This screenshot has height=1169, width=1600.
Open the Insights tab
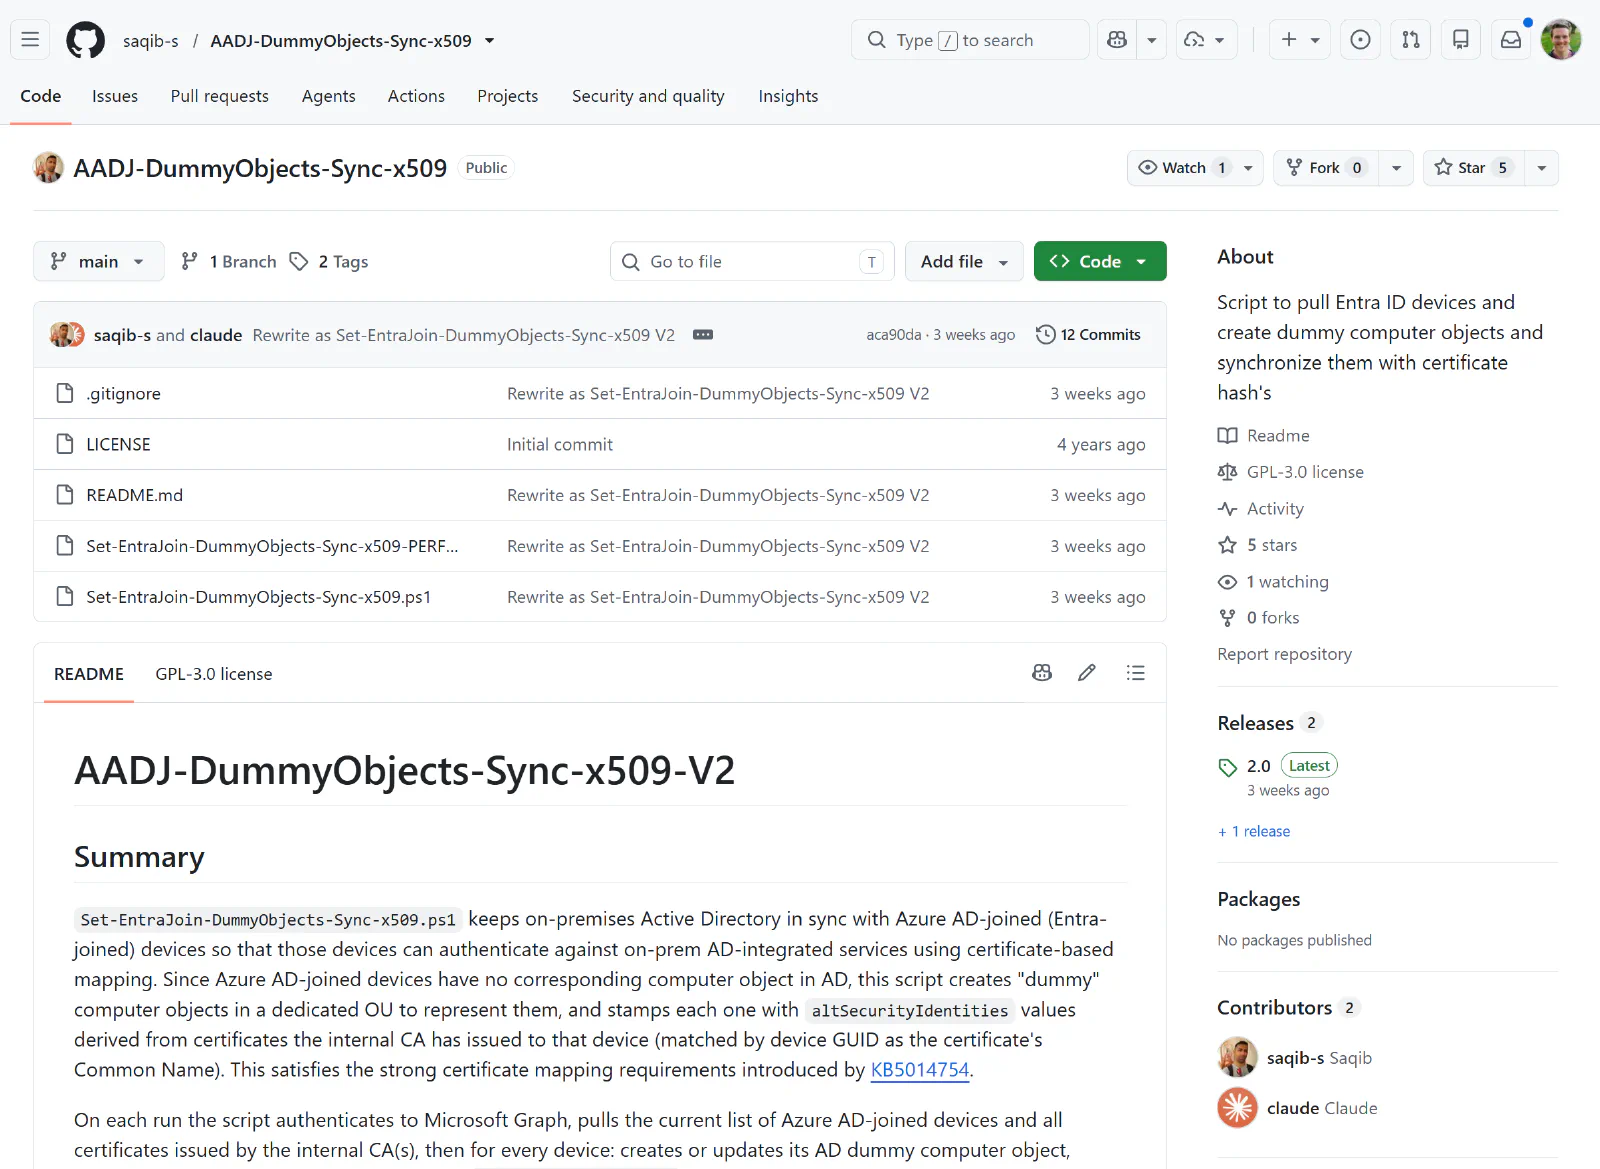tap(788, 96)
